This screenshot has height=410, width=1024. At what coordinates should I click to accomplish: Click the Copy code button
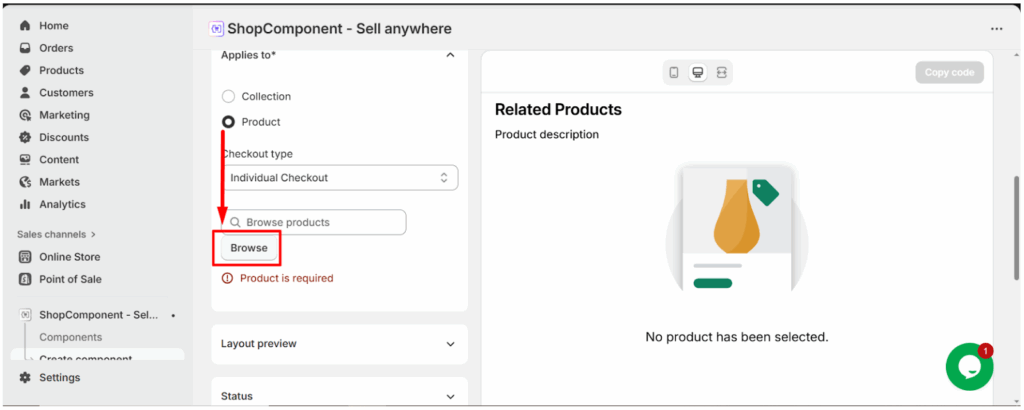949,73
